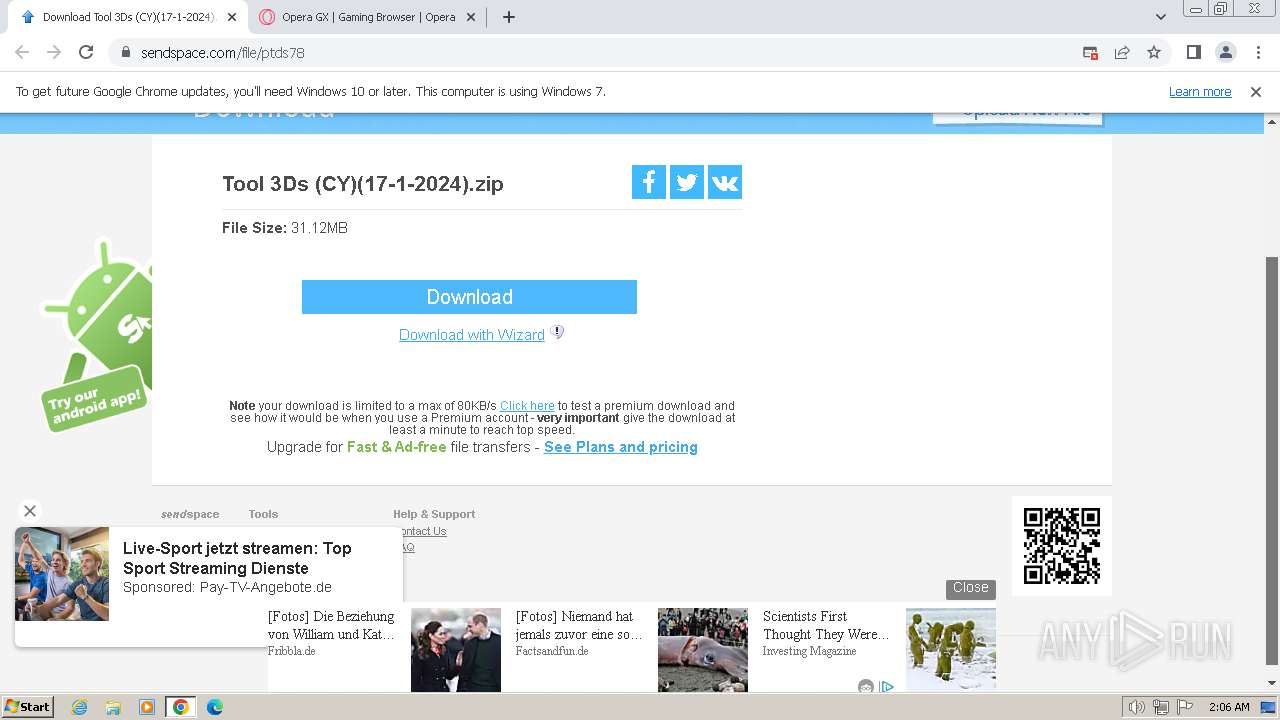Open the Windows Start menu

[x=27, y=707]
